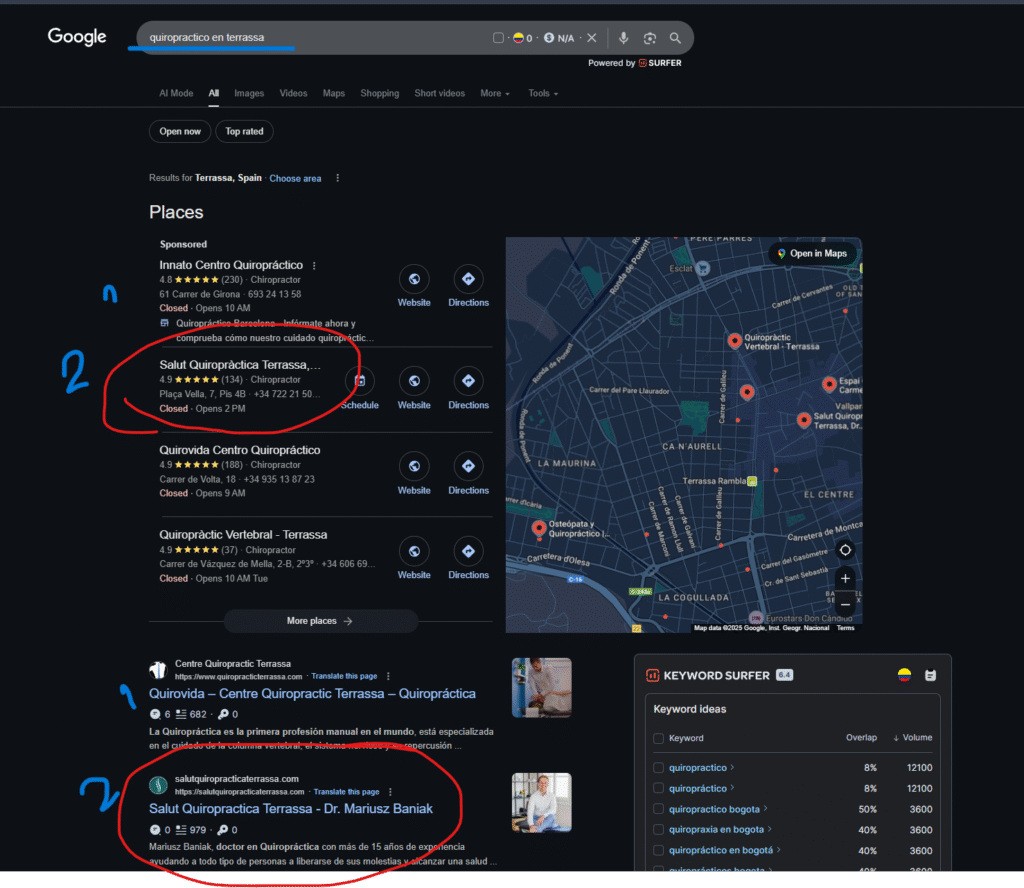Select the 'quiropractico bogota' keyword checkbox
1024x888 pixels.
click(x=658, y=809)
